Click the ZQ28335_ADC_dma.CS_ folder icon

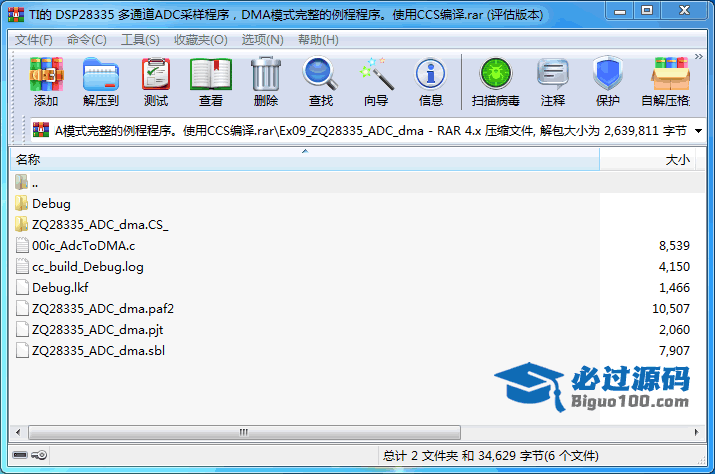point(21,224)
